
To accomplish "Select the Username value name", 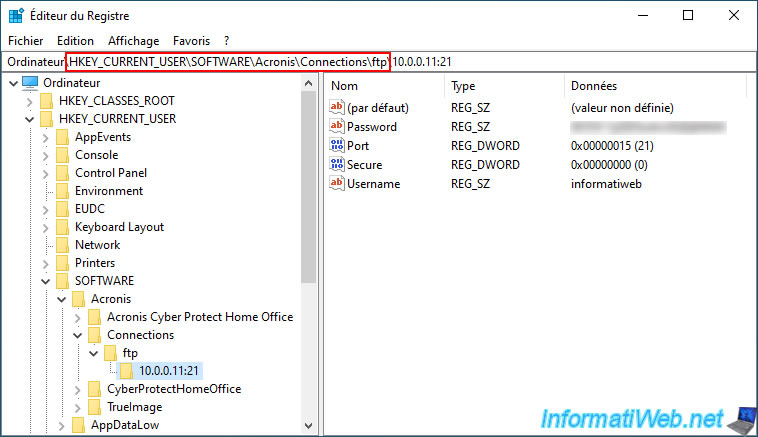I will click(x=374, y=184).
